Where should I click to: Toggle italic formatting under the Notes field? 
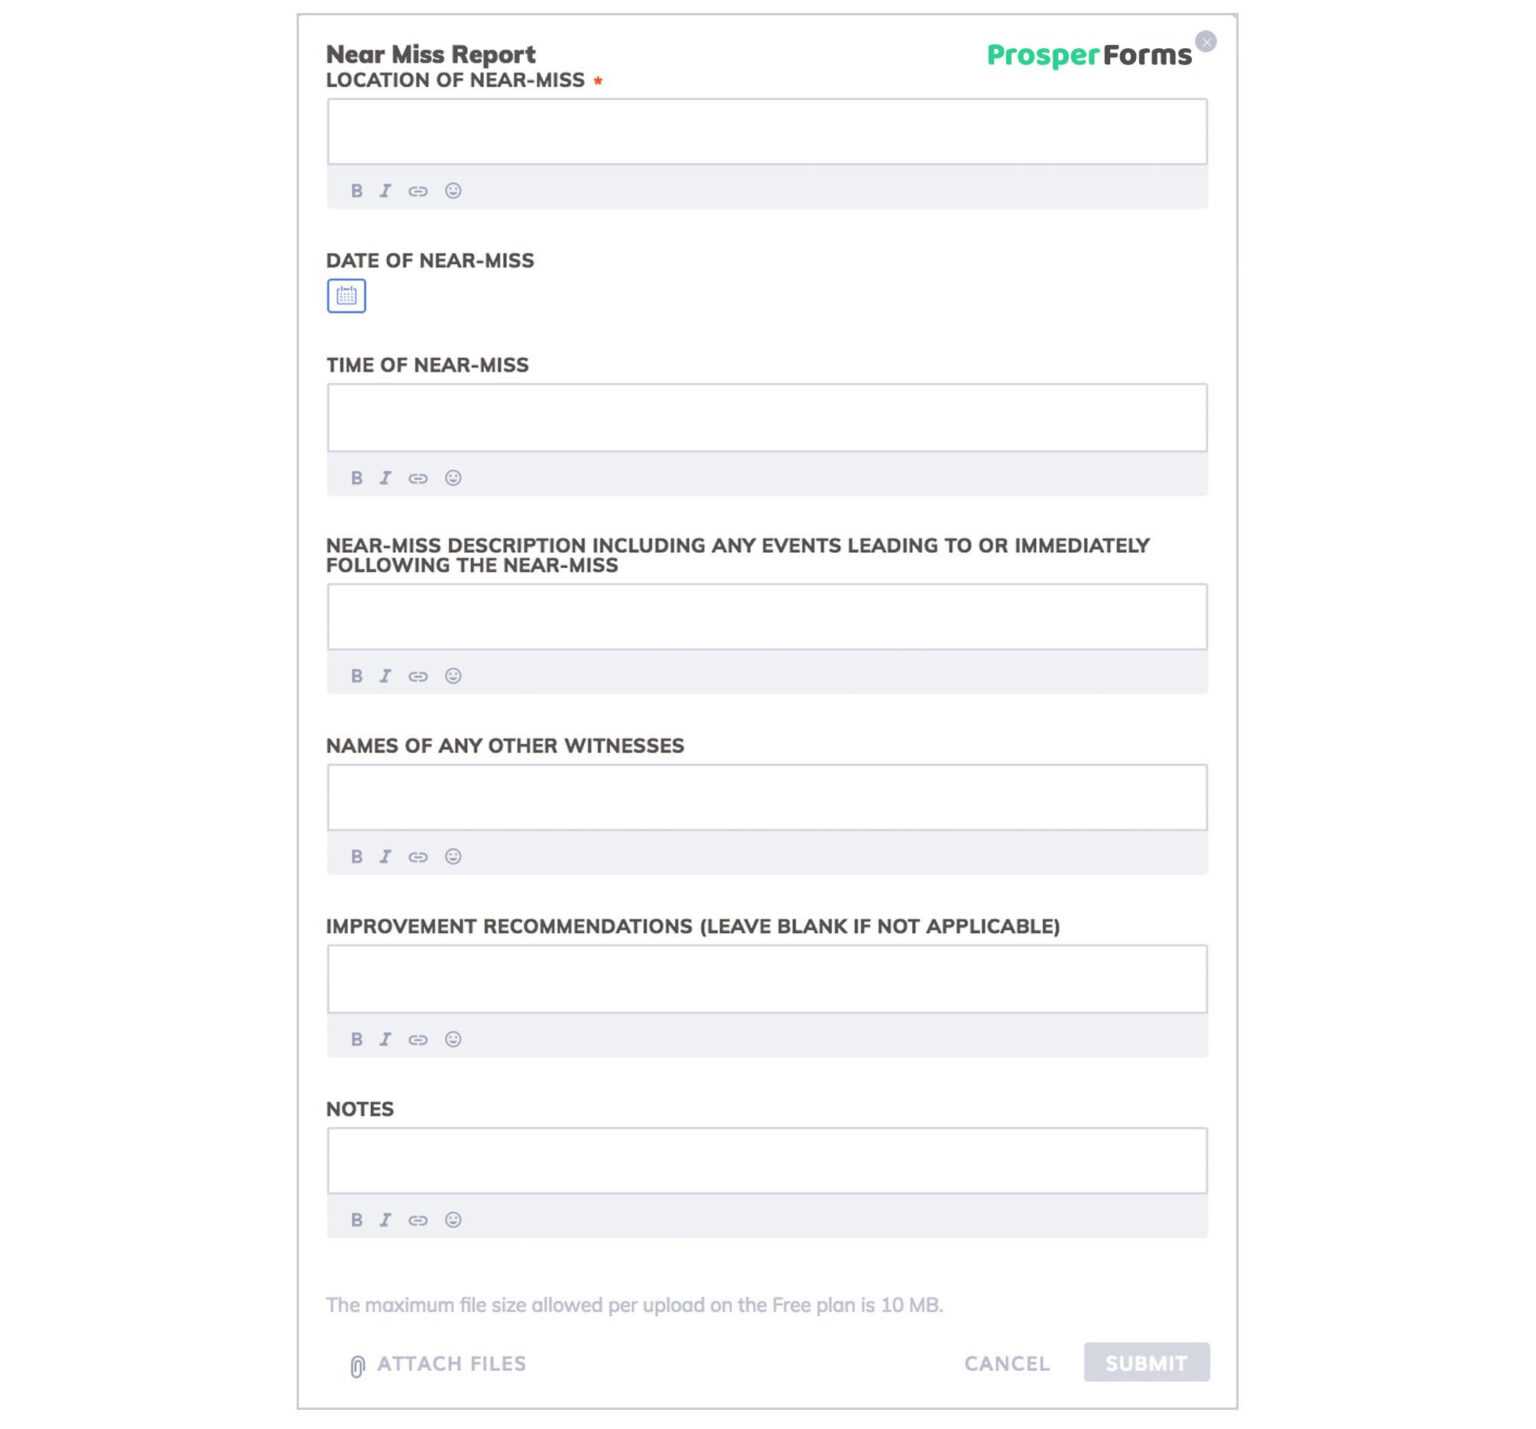[x=386, y=1220]
